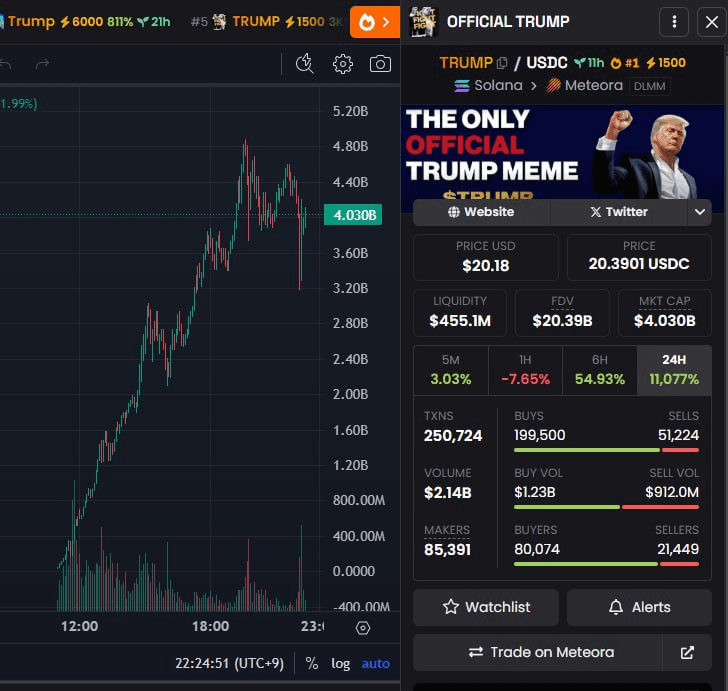Screen dimensions: 728x691
Task: Click the 18:00 time axis label
Action: [210, 626]
